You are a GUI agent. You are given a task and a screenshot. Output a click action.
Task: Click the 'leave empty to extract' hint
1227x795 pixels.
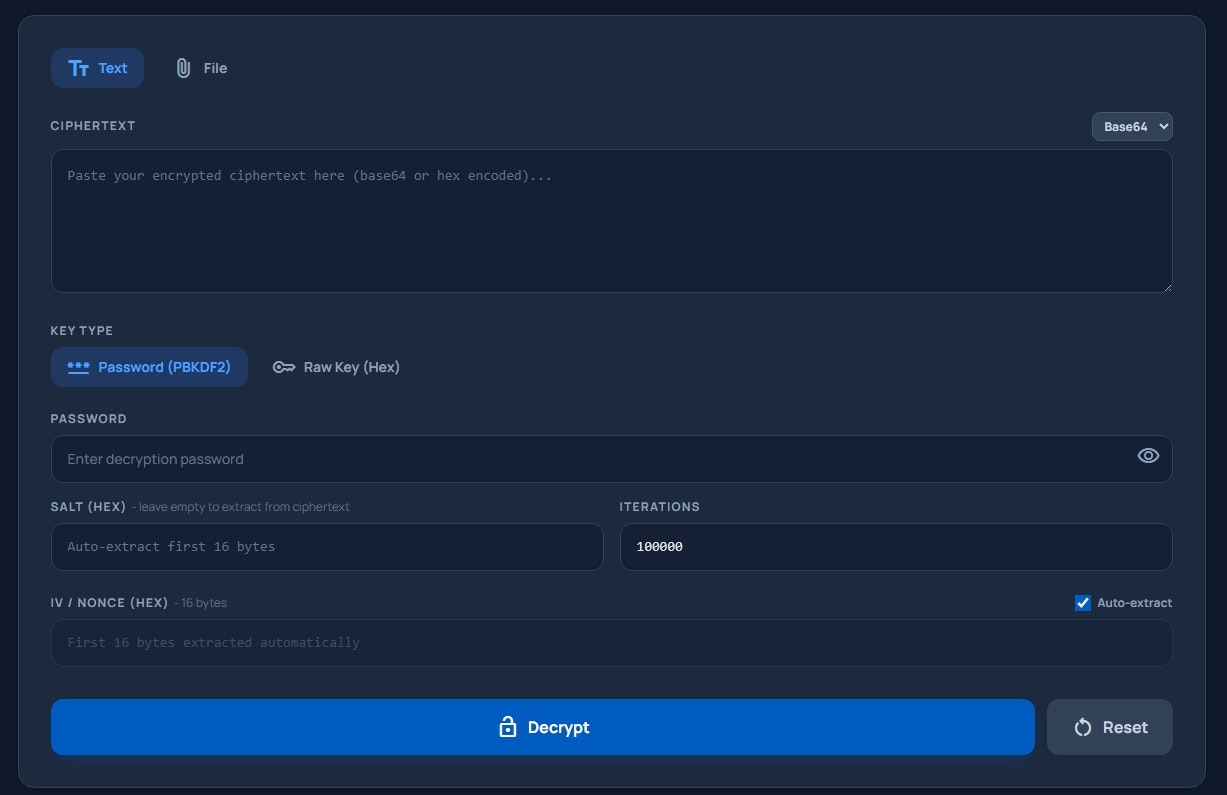pyautogui.click(x=240, y=507)
